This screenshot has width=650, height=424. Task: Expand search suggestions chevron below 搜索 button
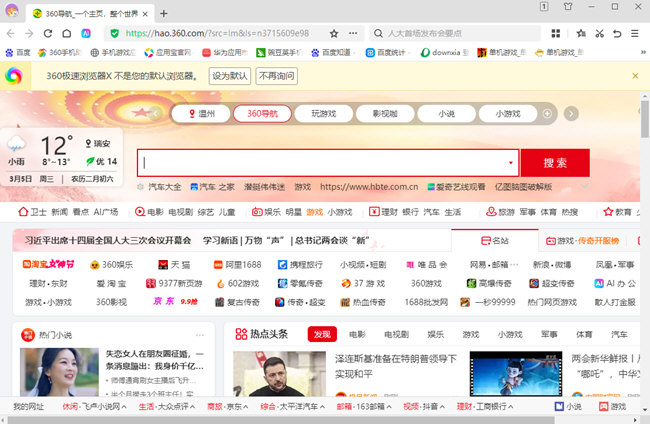tap(585, 187)
